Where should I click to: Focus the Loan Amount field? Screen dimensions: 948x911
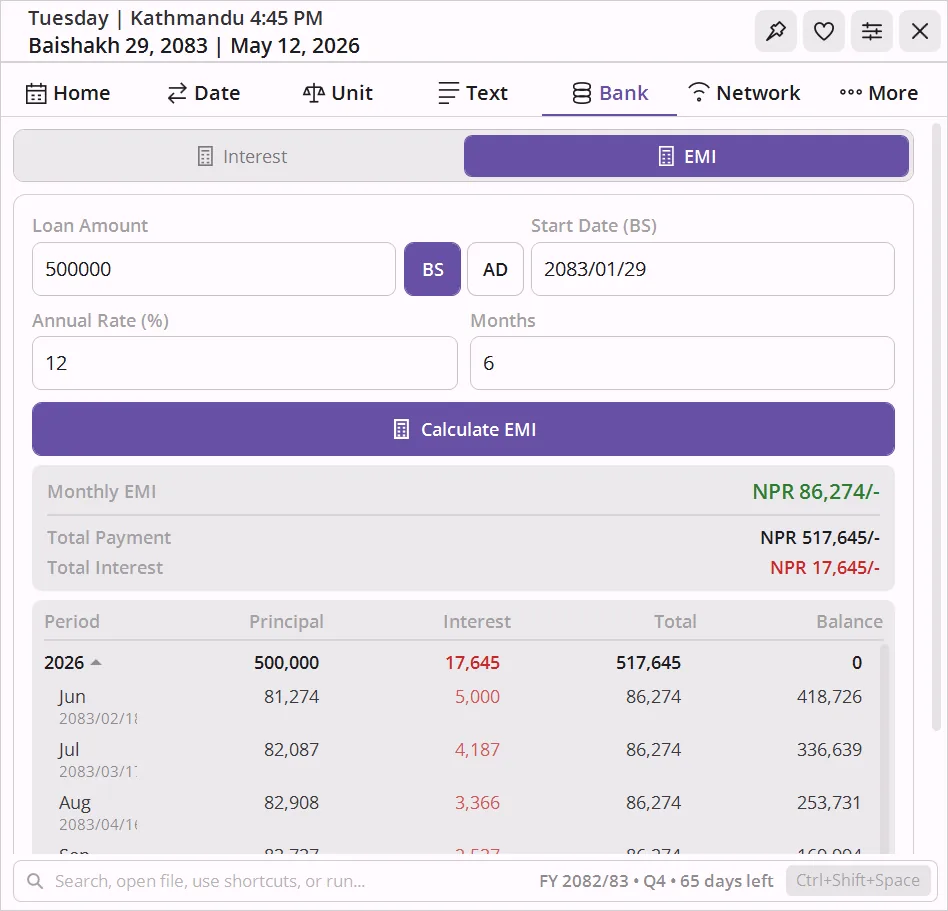click(214, 269)
